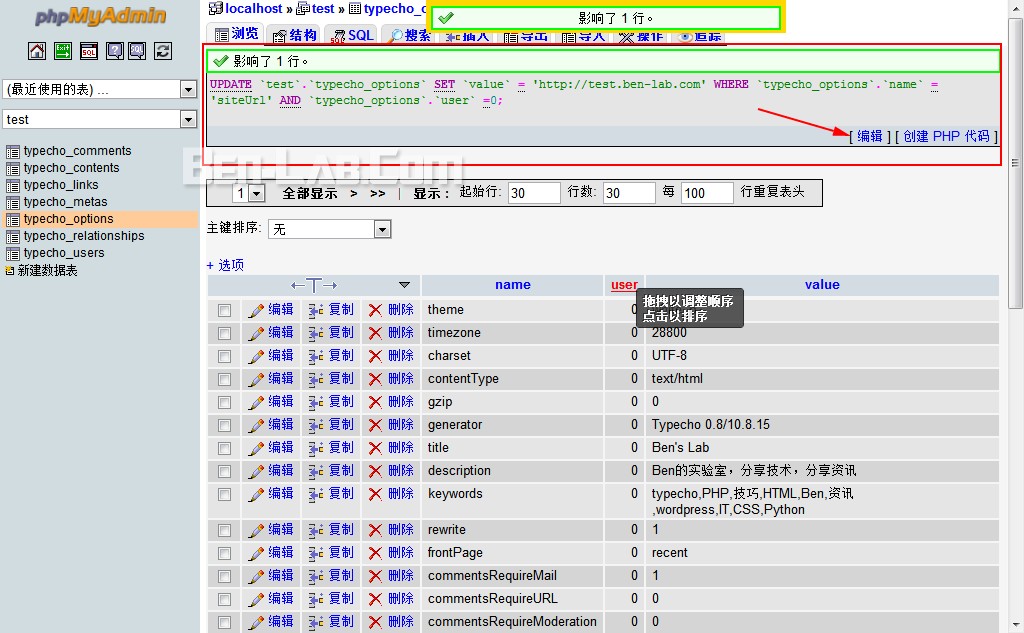
Task: Click the 创建 PHP 代码 link
Action: pyautogui.click(x=947, y=136)
